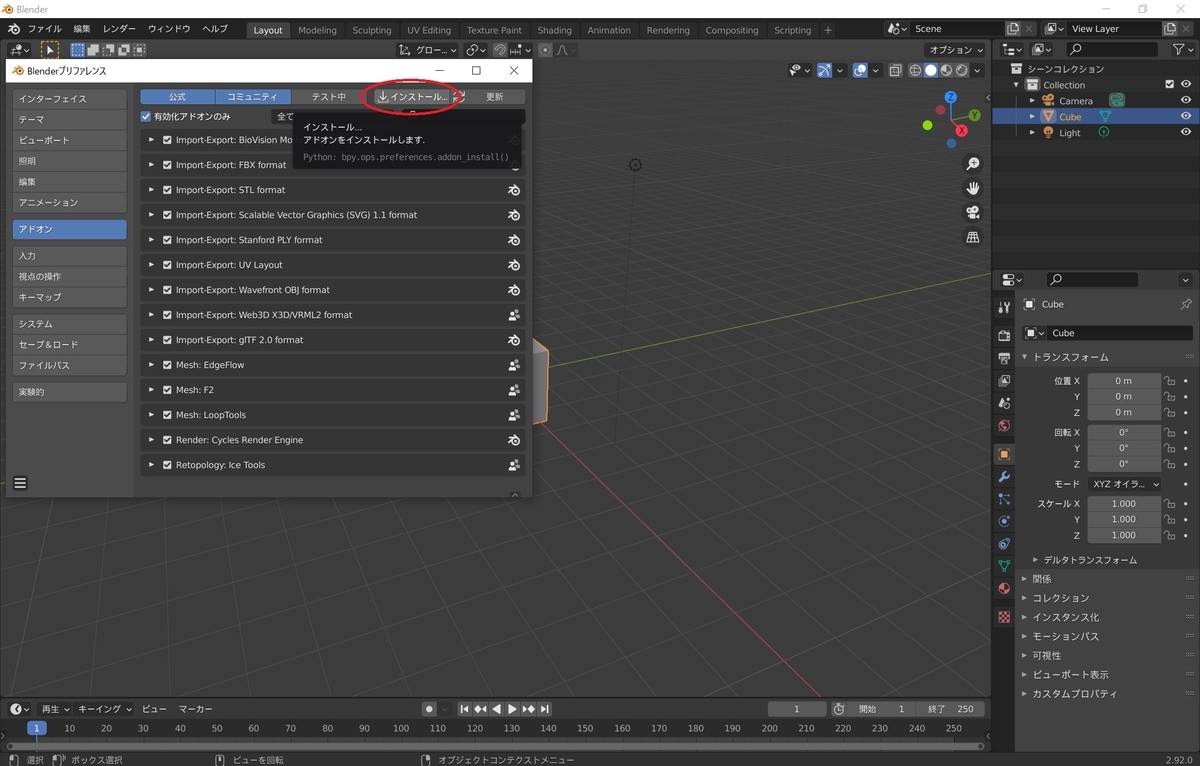1200x766 pixels.
Task: Uncheck the Import-Export: FBX format addon
Action: (168, 165)
